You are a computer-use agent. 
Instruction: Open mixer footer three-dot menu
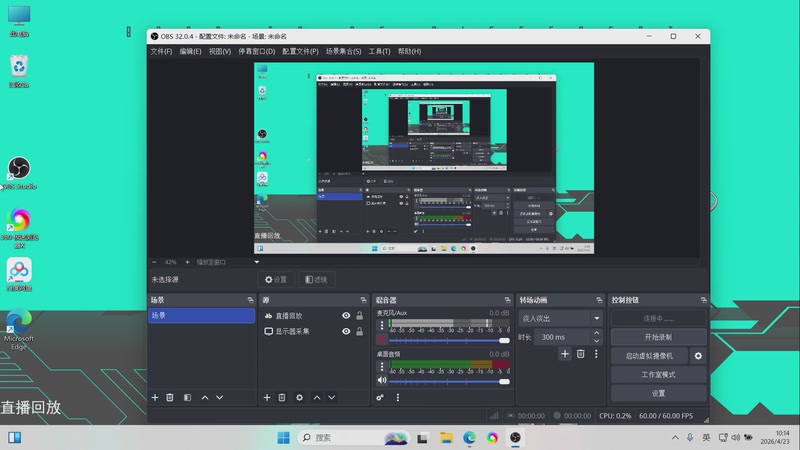tap(398, 397)
